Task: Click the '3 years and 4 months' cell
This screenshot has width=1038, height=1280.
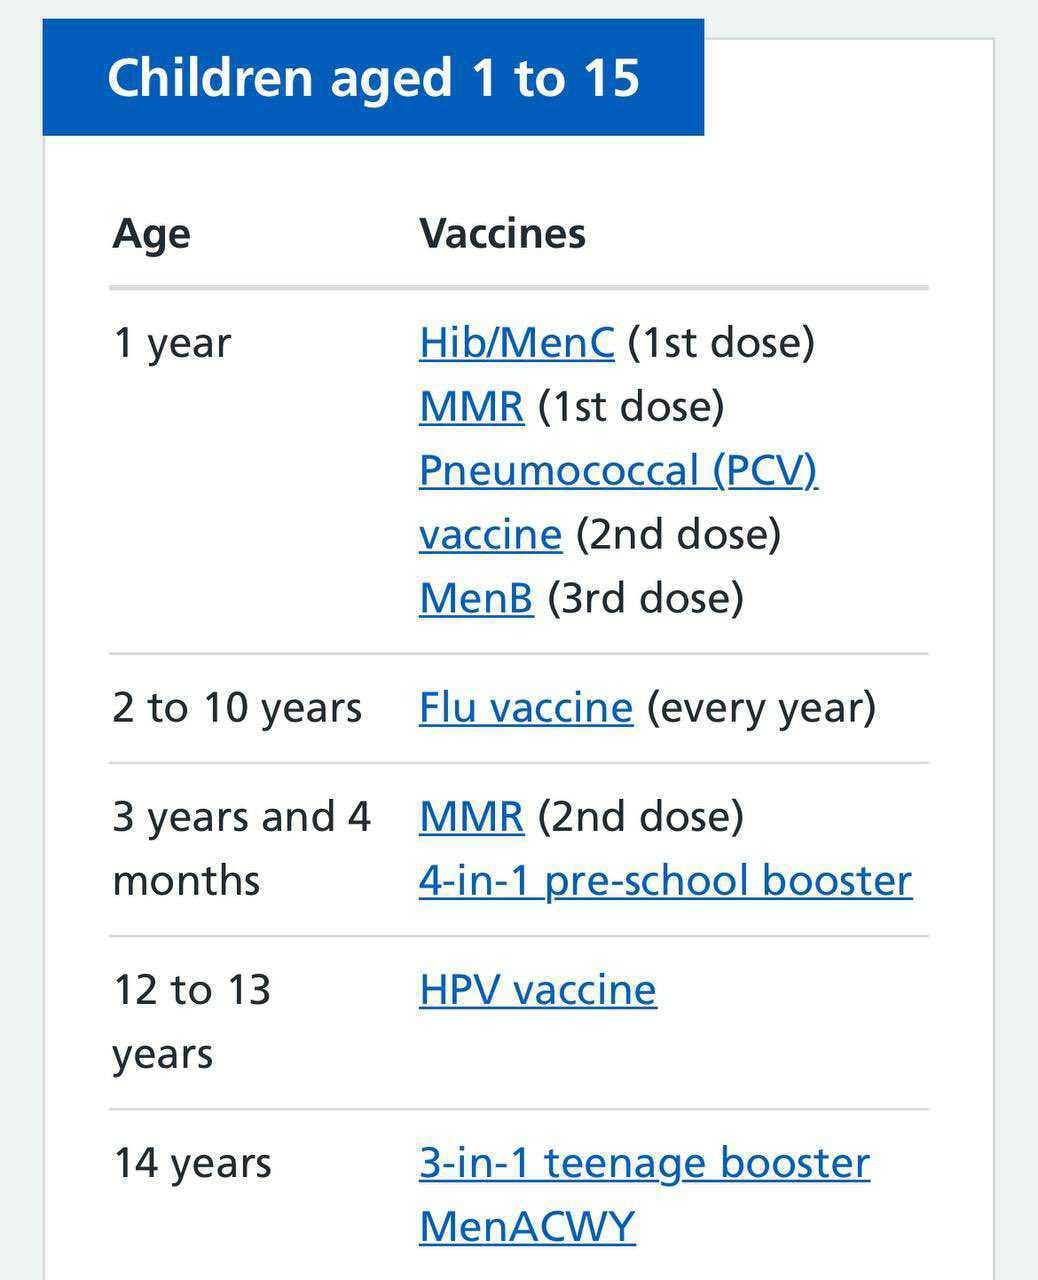Action: point(241,848)
